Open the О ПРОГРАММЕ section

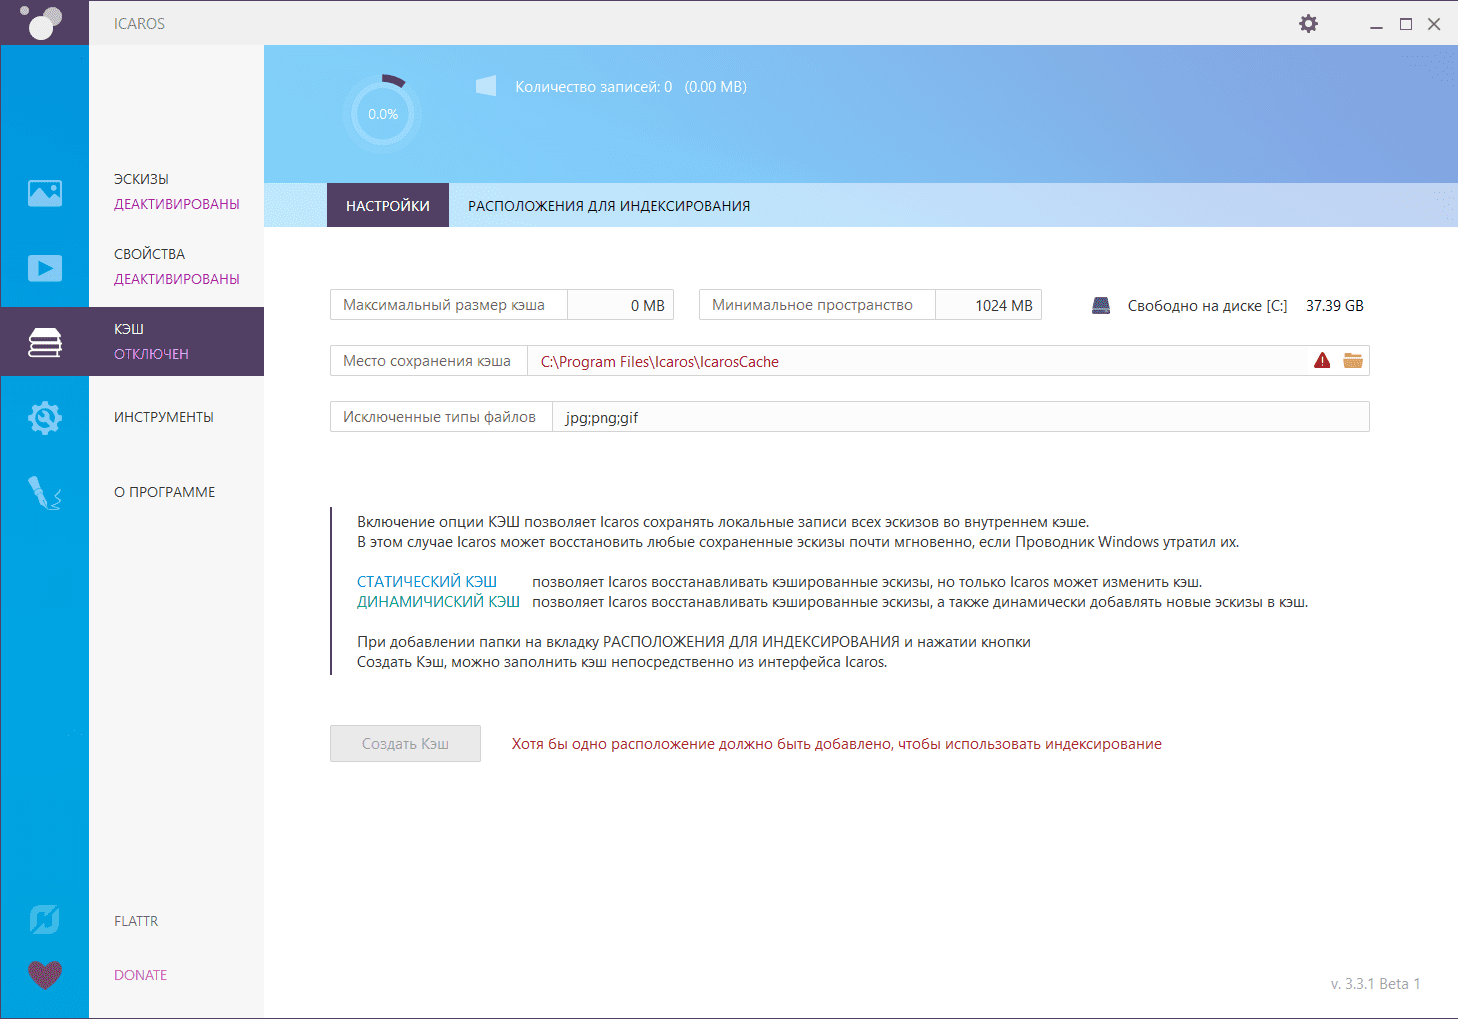165,492
